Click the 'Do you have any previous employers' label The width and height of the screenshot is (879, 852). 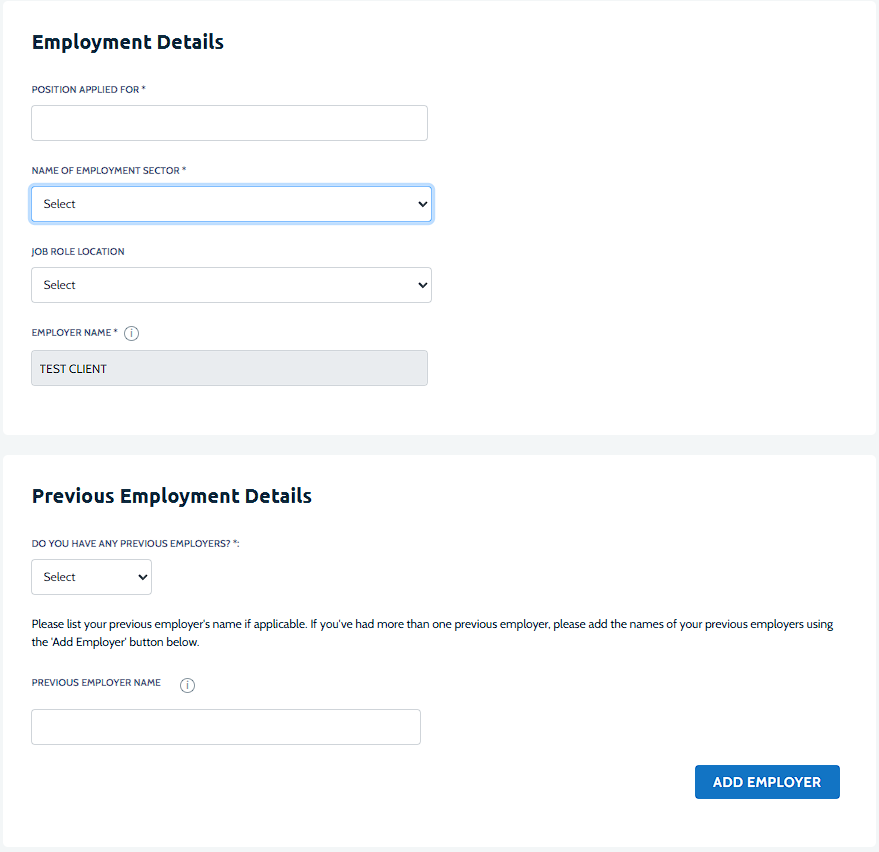(135, 544)
